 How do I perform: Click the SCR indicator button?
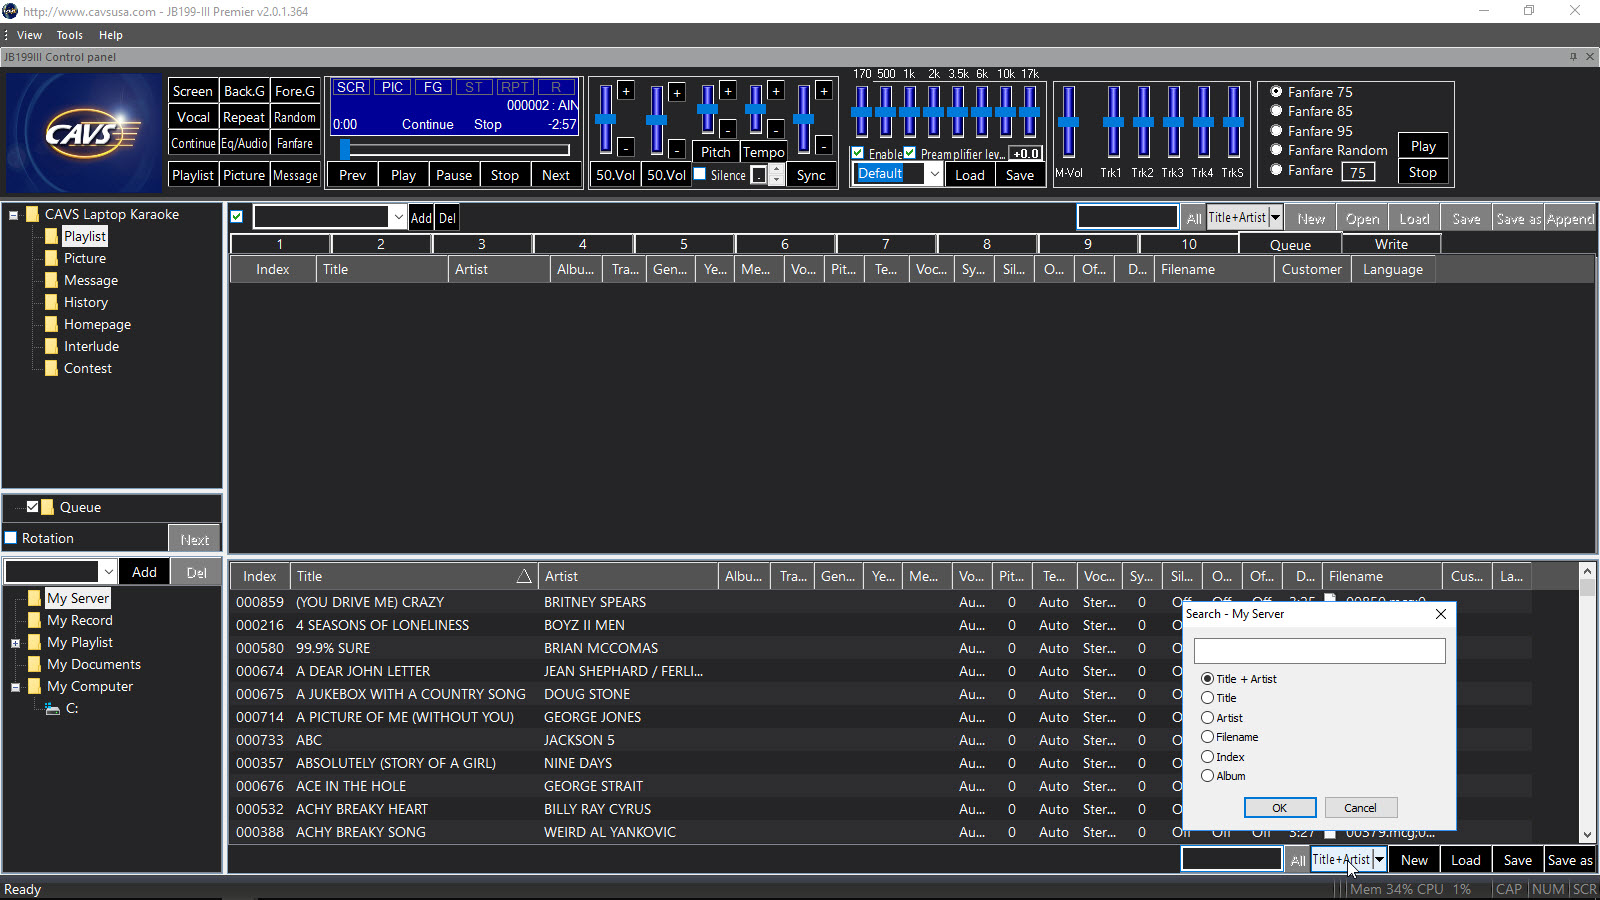[x=351, y=88]
